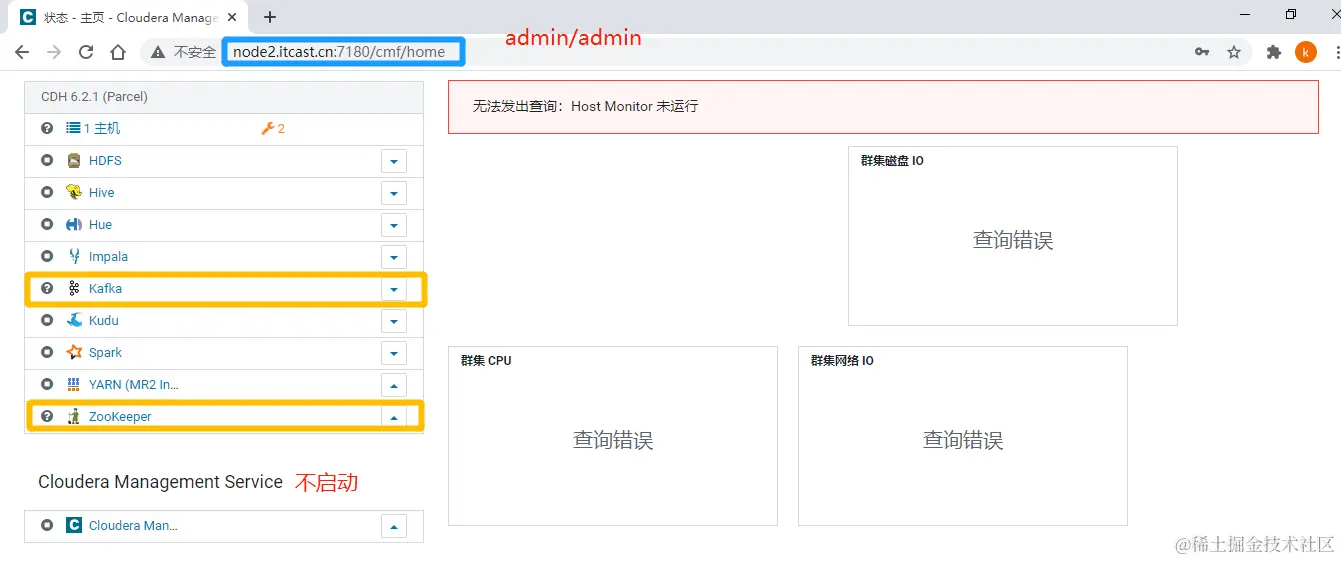Open the Spark actions dropdown
This screenshot has width=1341, height=561.
point(394,353)
